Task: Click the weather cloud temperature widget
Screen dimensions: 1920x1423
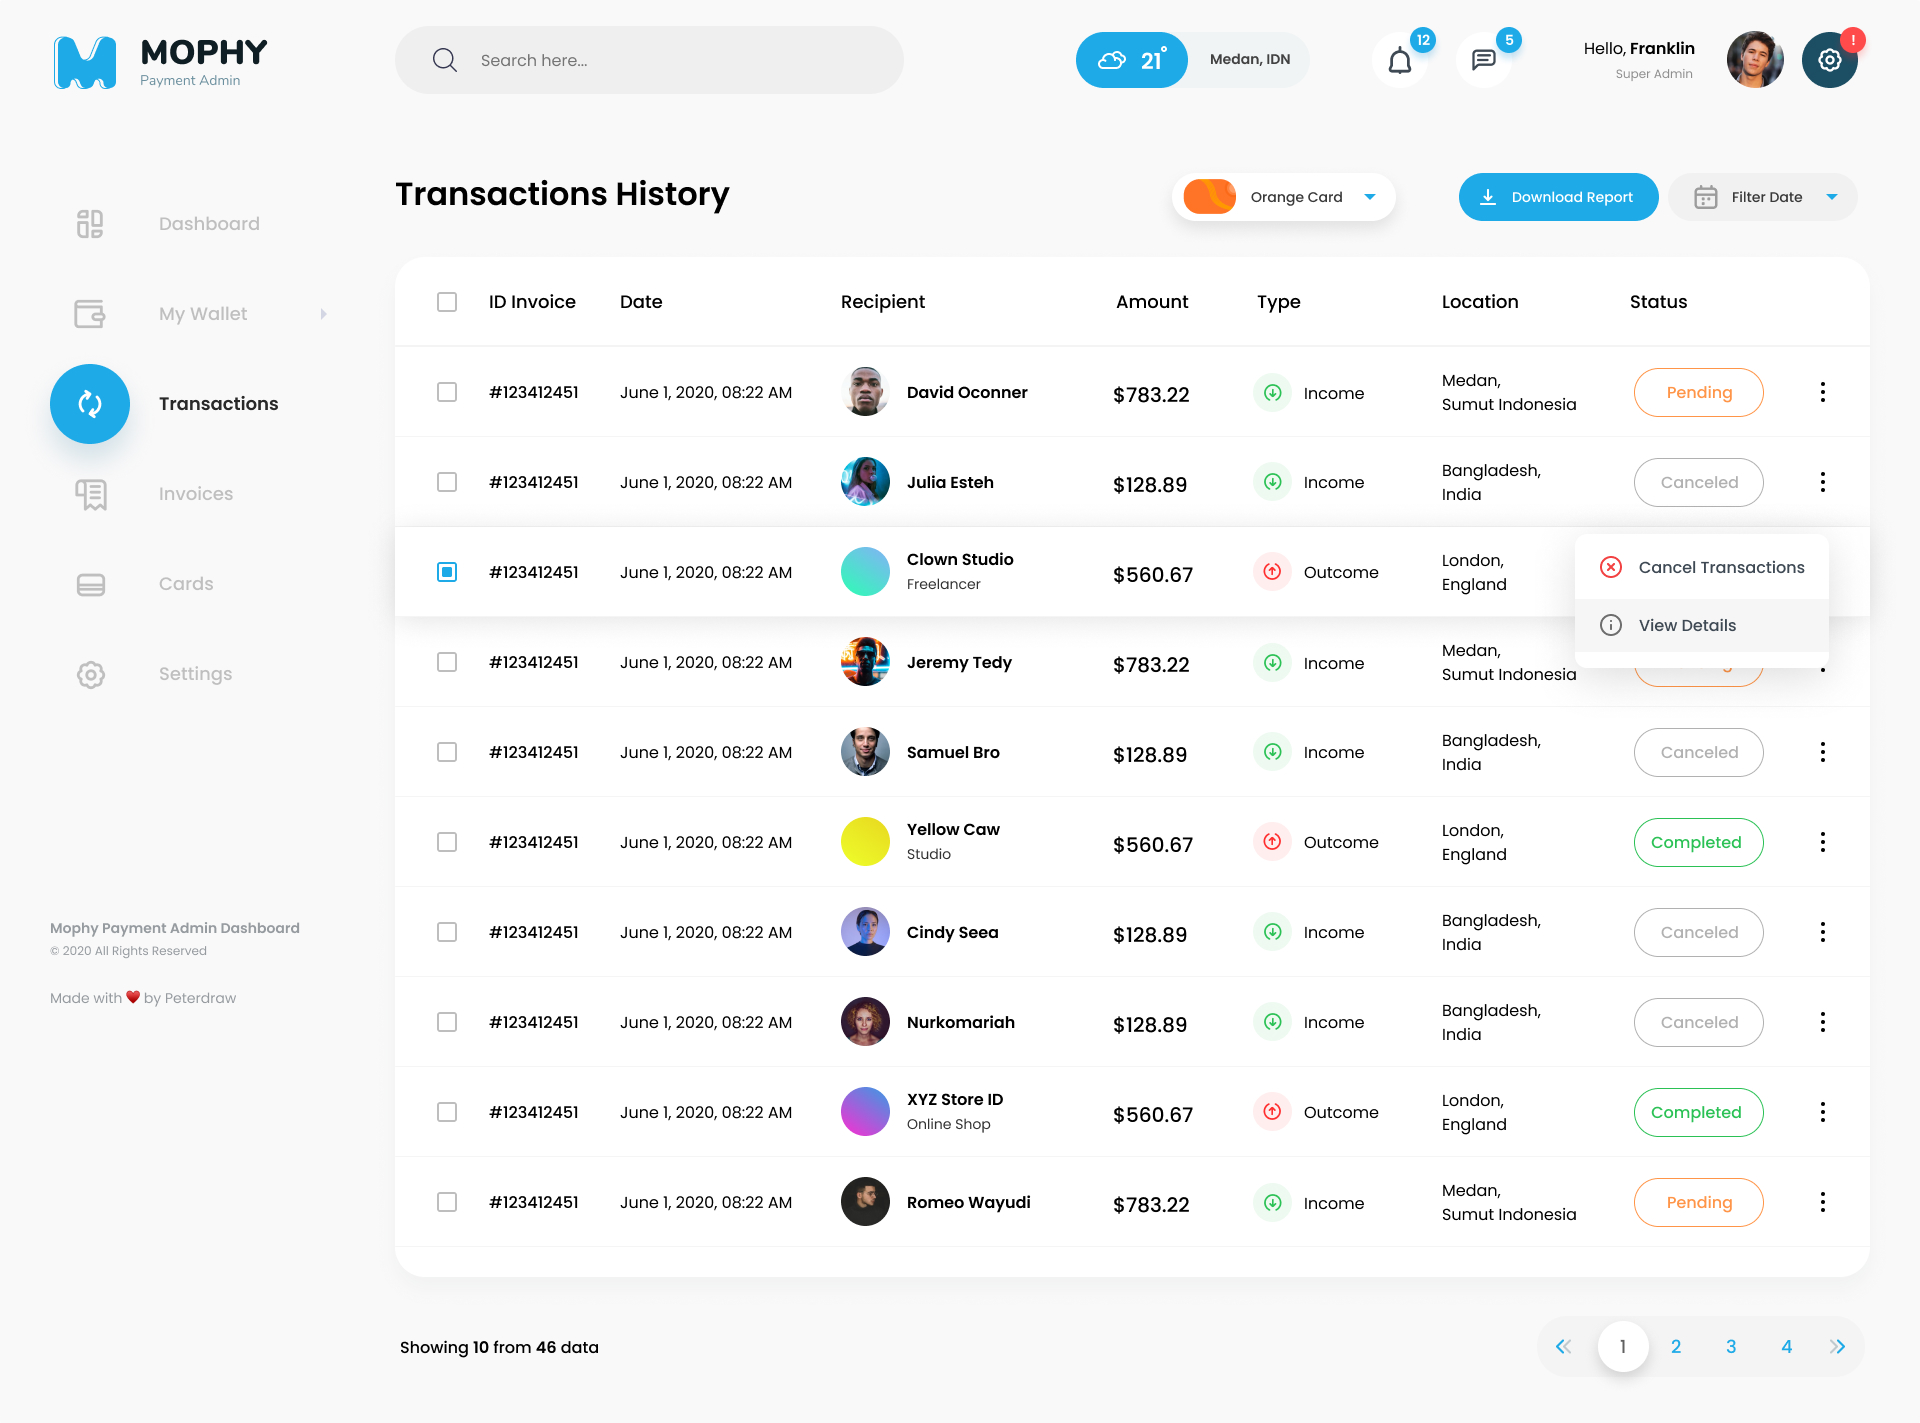Action: pos(1131,60)
